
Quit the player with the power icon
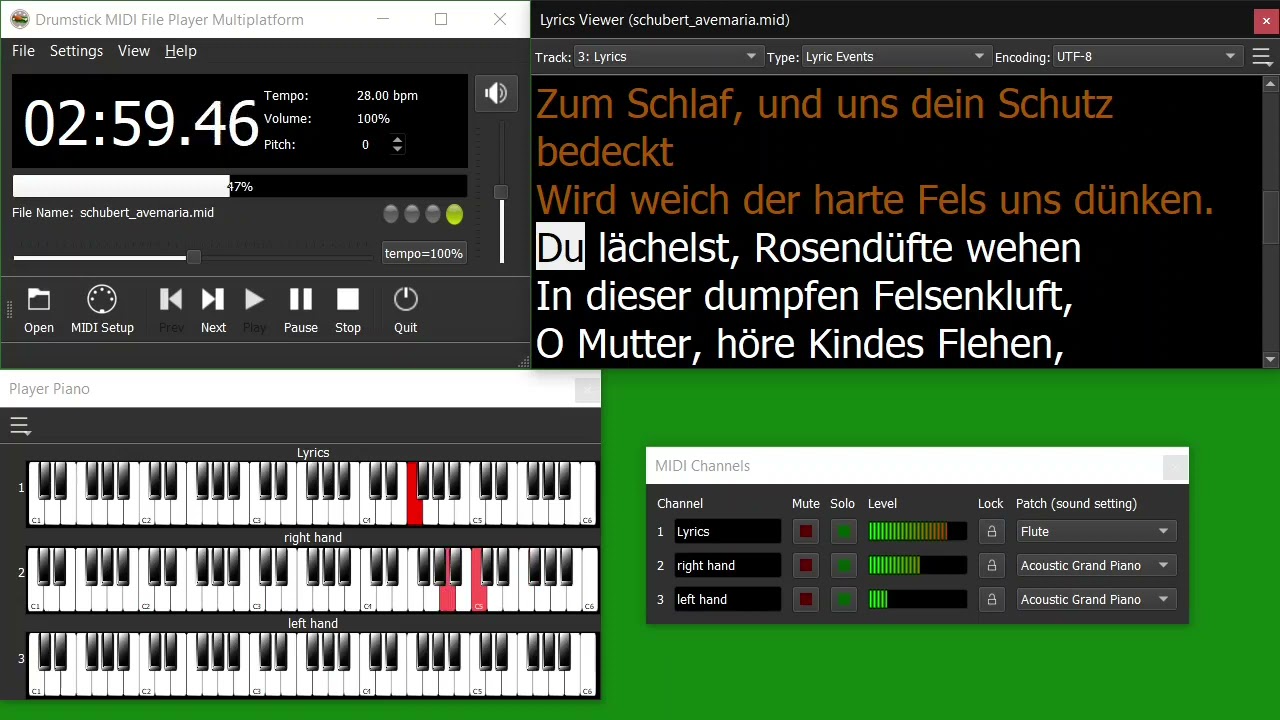[x=405, y=310]
